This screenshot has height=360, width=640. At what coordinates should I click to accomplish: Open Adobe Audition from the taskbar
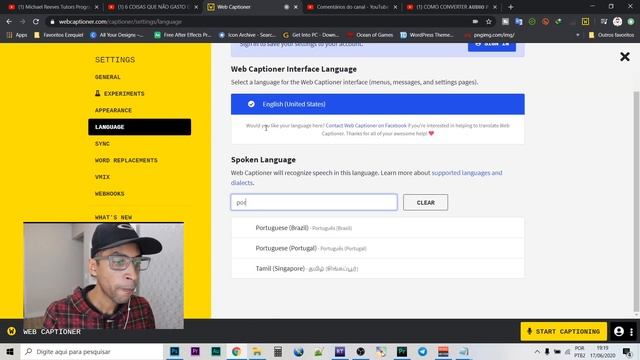[x=216, y=351]
